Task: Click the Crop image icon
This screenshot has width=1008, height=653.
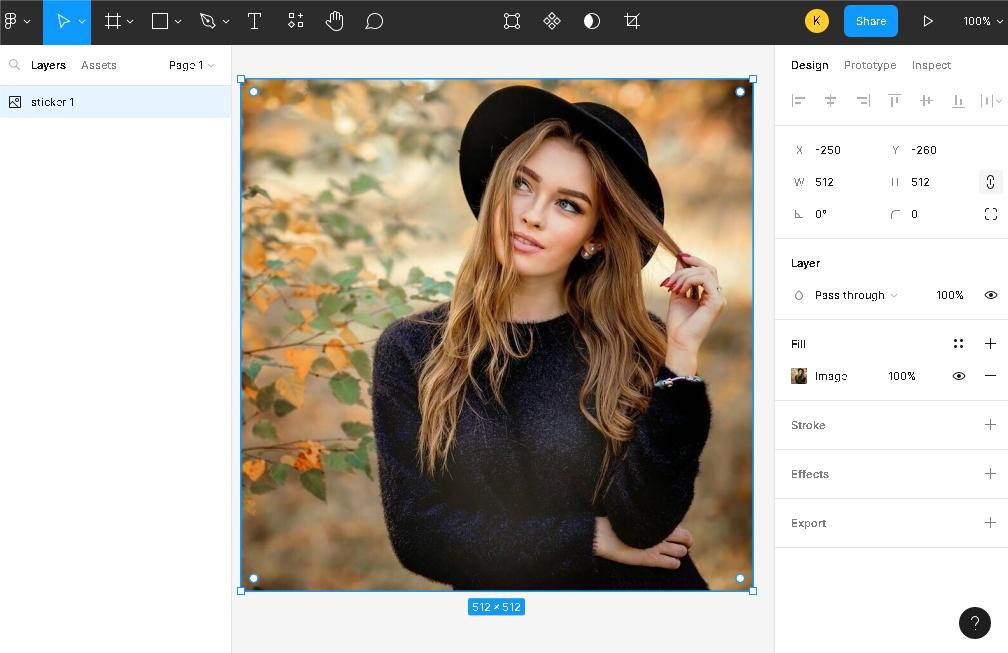Action: click(632, 21)
